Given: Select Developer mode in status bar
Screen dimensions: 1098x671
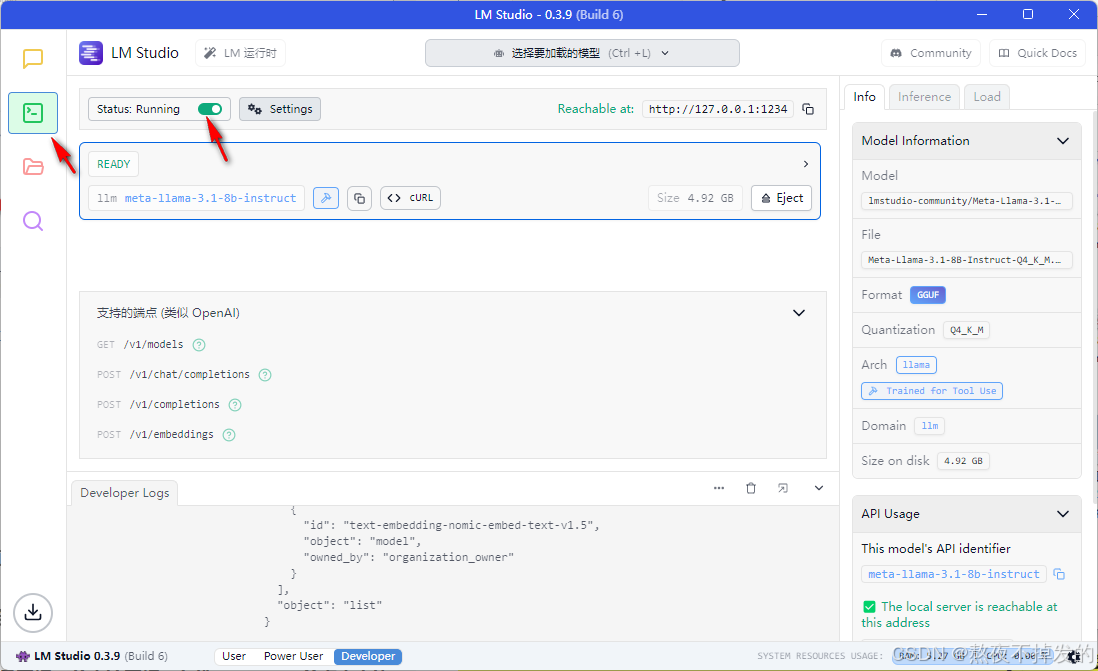Looking at the screenshot, I should tap(368, 656).
